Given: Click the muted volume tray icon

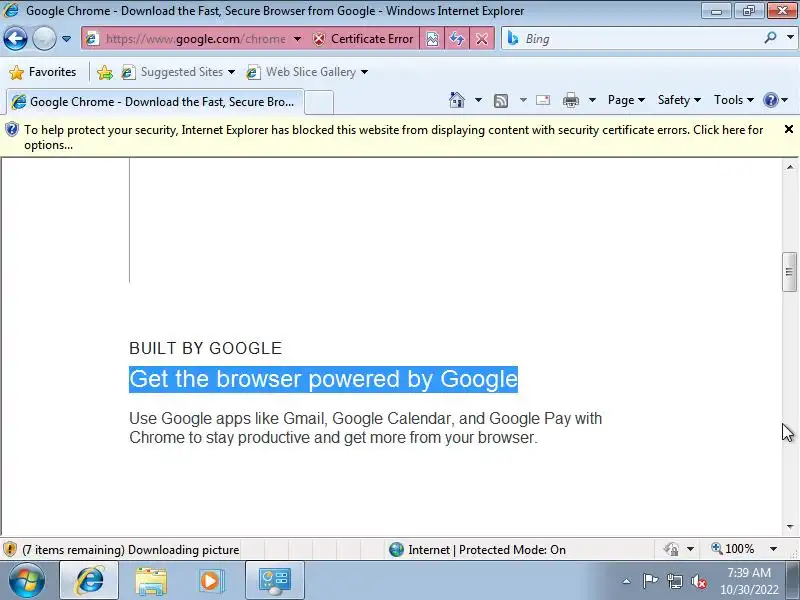Looking at the screenshot, I should click(698, 581).
